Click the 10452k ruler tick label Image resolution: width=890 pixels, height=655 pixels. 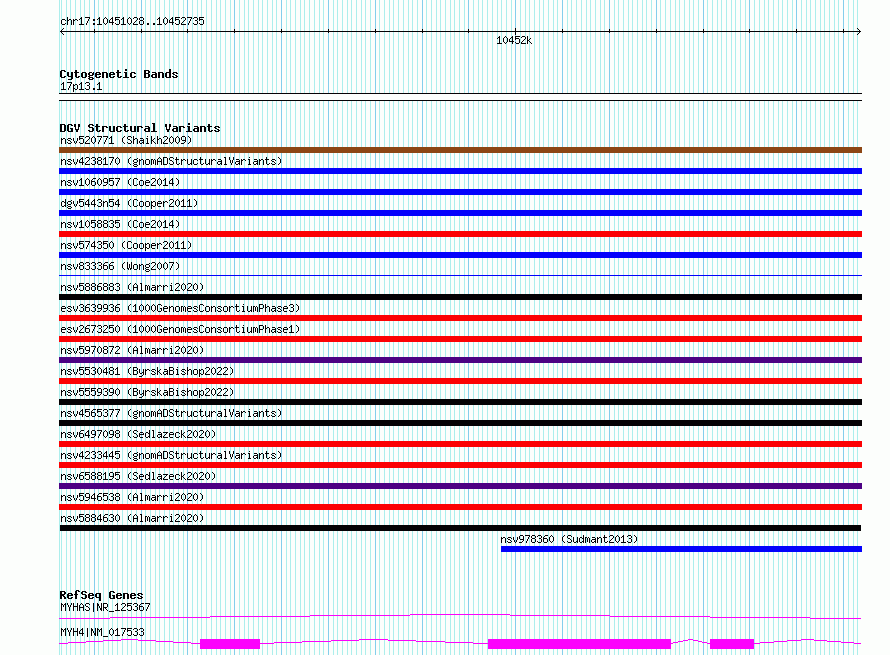pyautogui.click(x=514, y=40)
